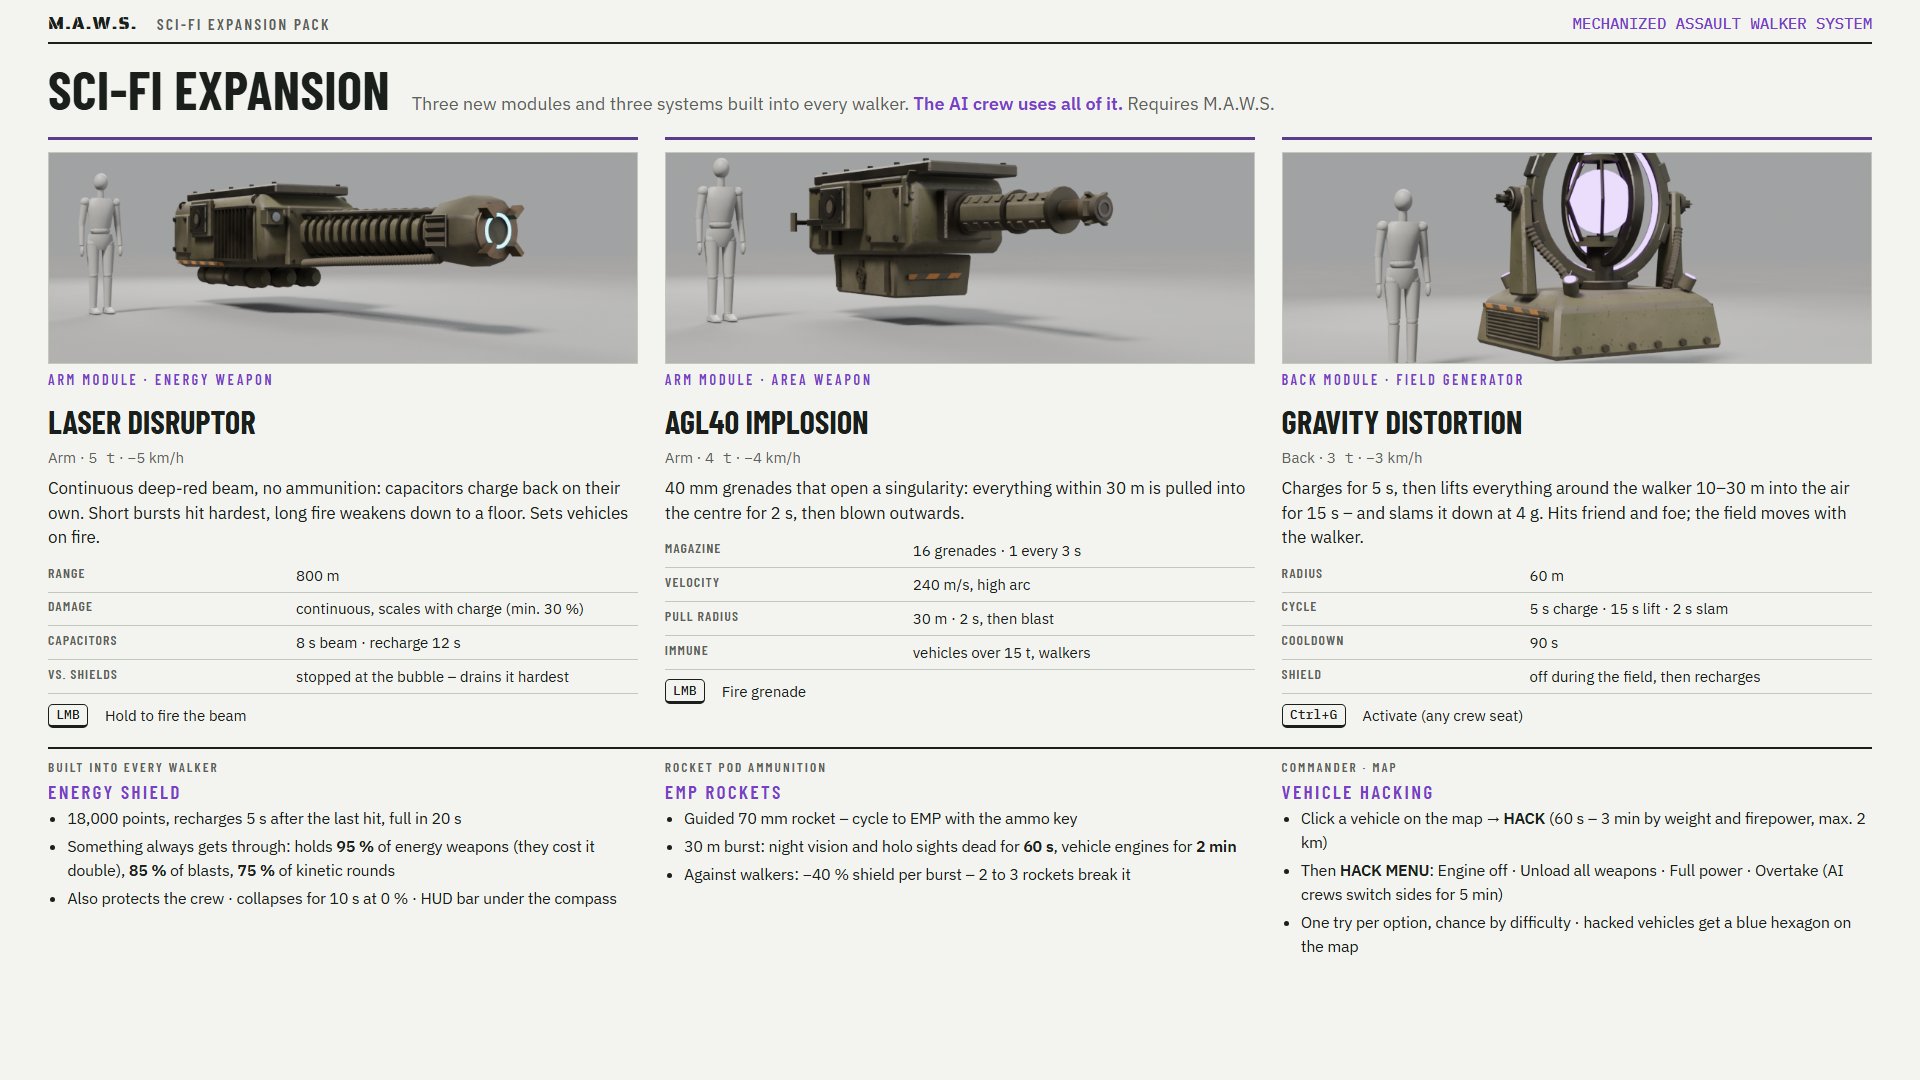Click the BUILT INTO EVERY WALKER label

pos(133,768)
